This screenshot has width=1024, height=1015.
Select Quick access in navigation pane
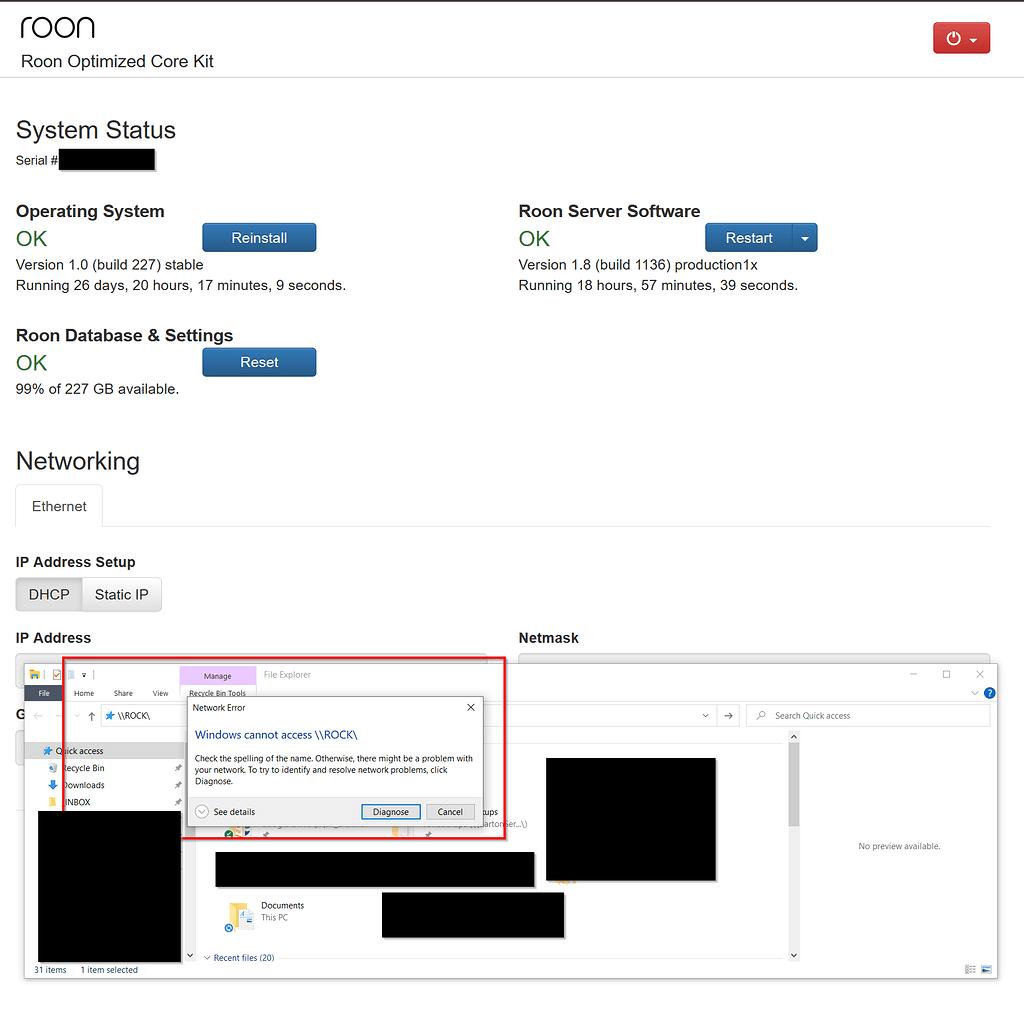(x=79, y=751)
